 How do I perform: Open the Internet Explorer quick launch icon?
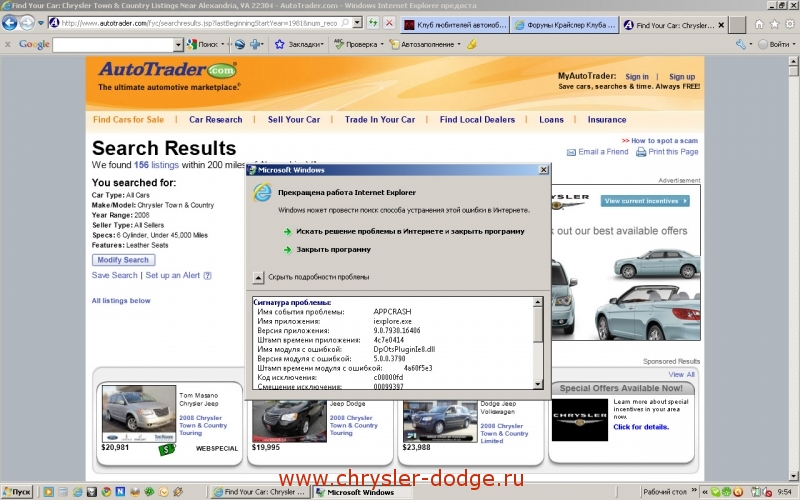point(78,492)
